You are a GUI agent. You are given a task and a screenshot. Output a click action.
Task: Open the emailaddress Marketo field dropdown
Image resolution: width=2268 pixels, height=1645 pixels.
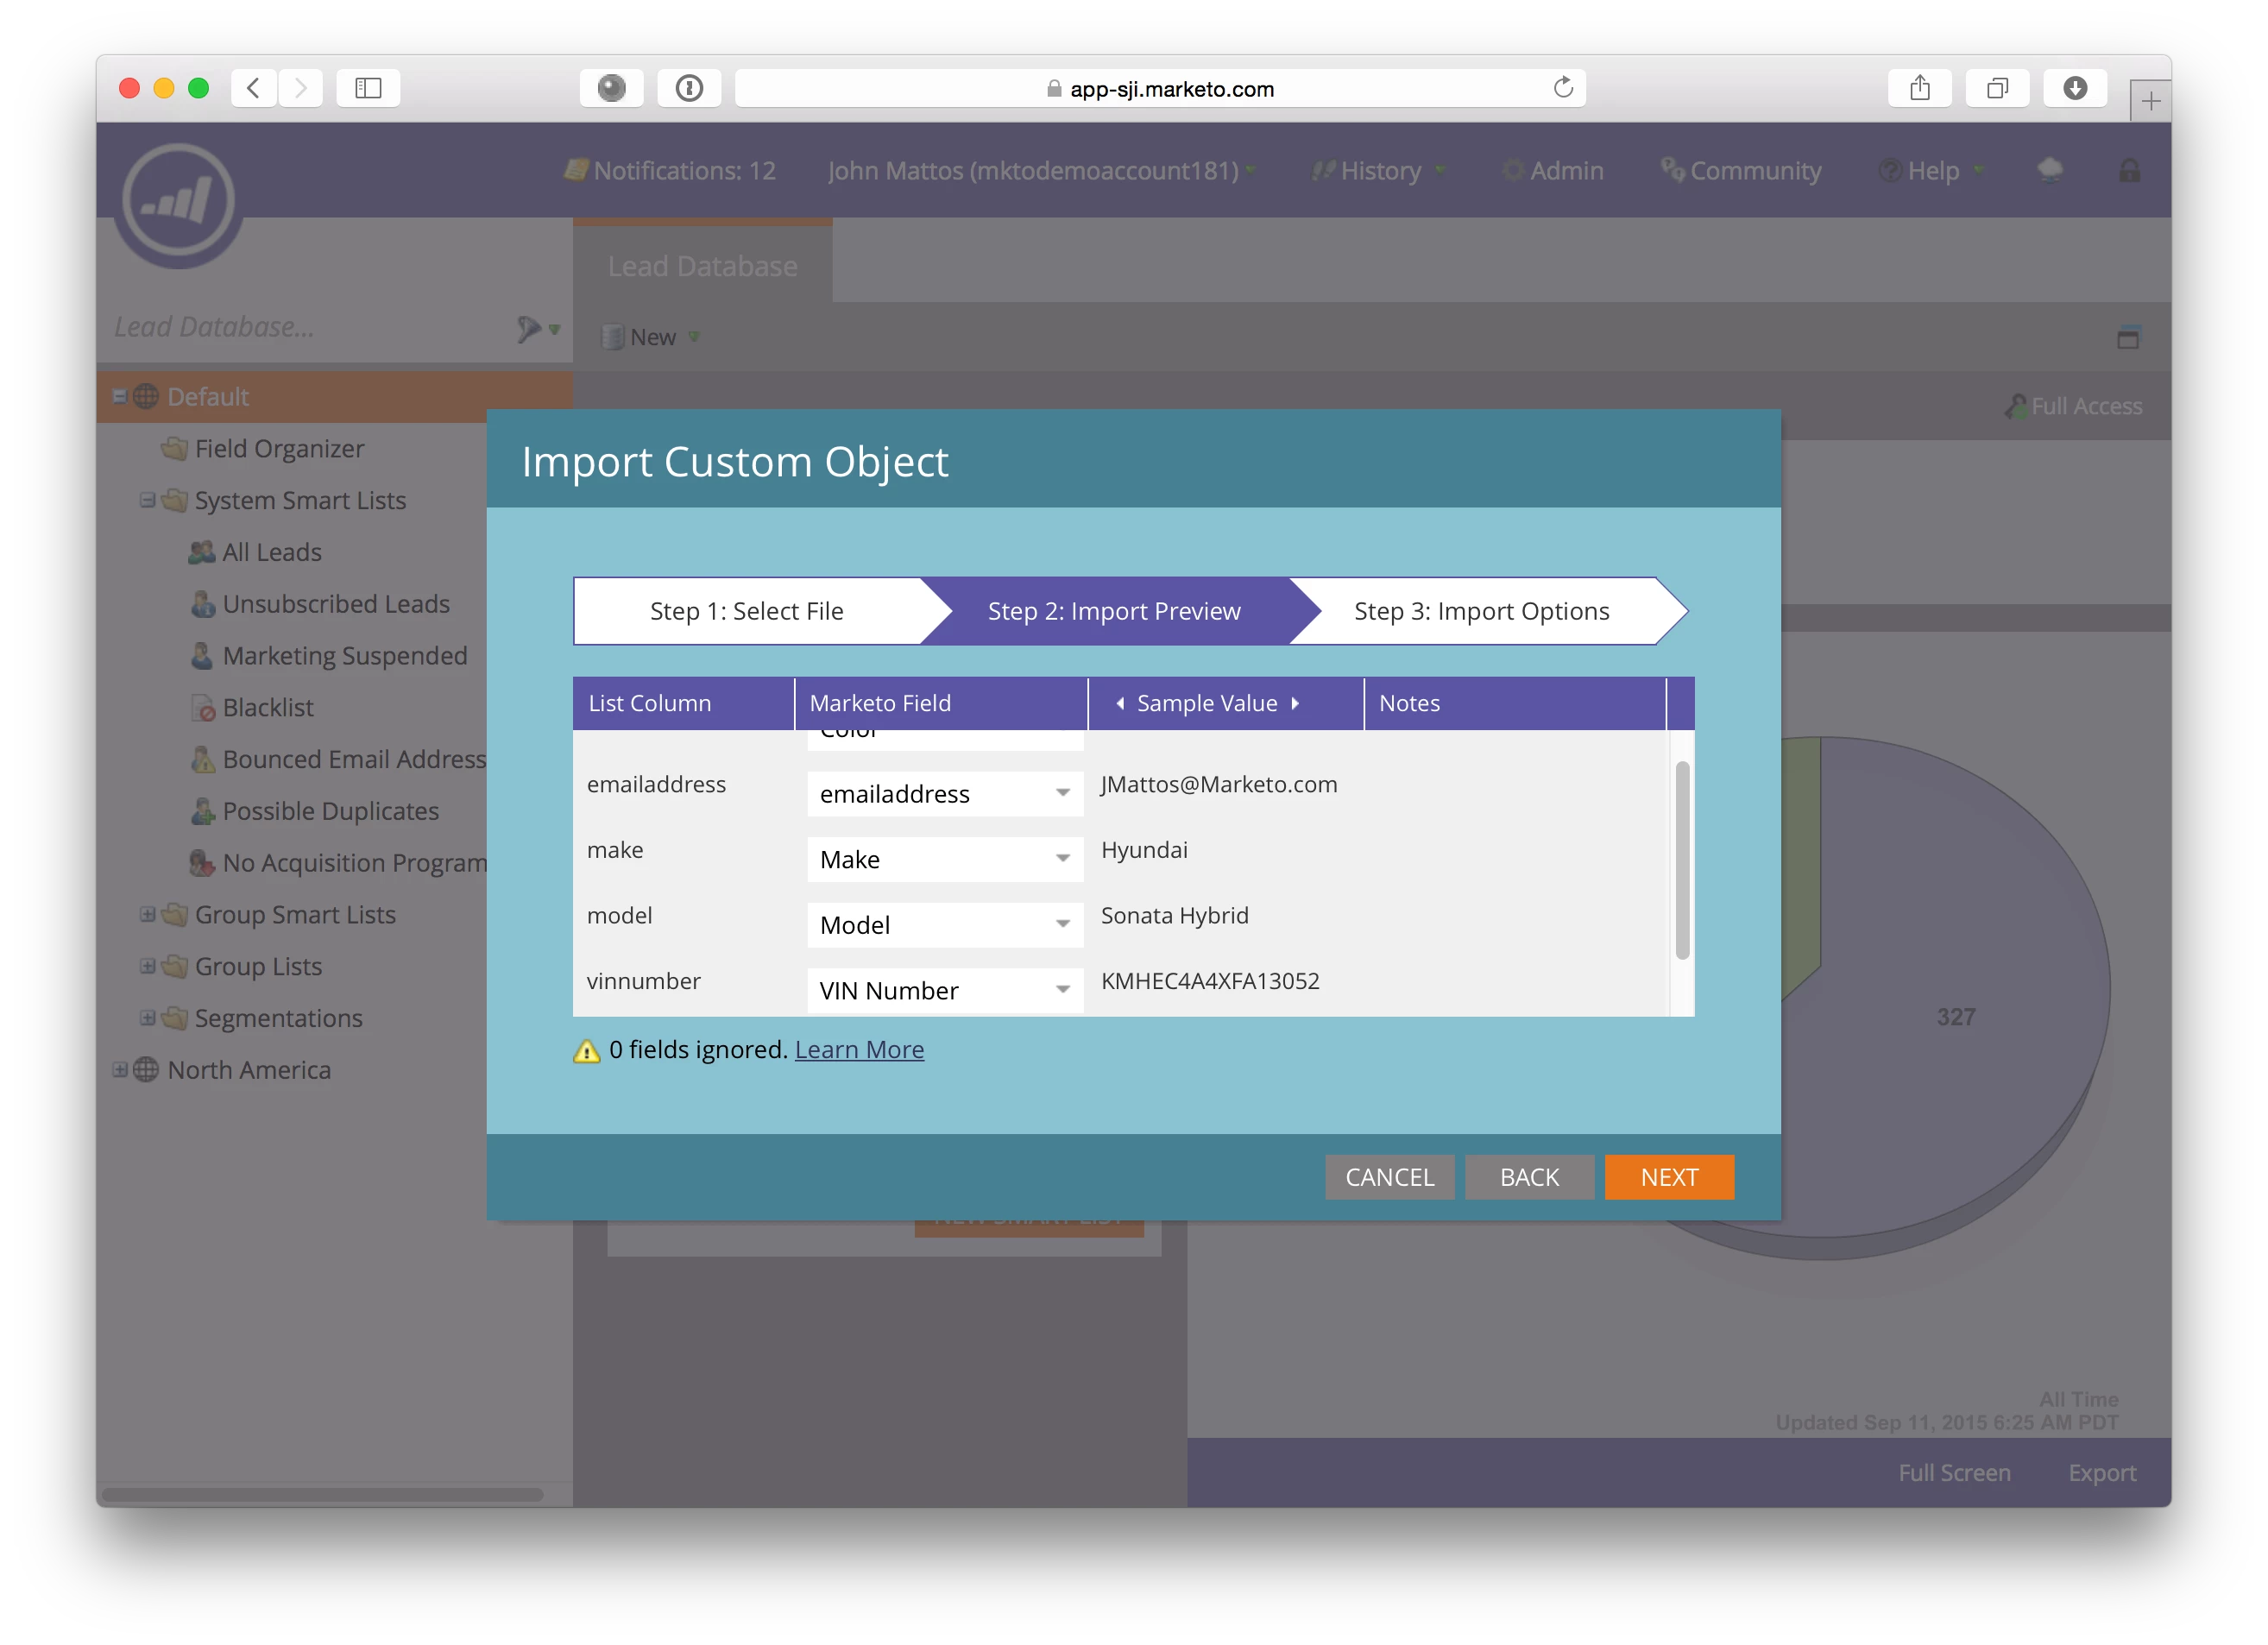1062,793
